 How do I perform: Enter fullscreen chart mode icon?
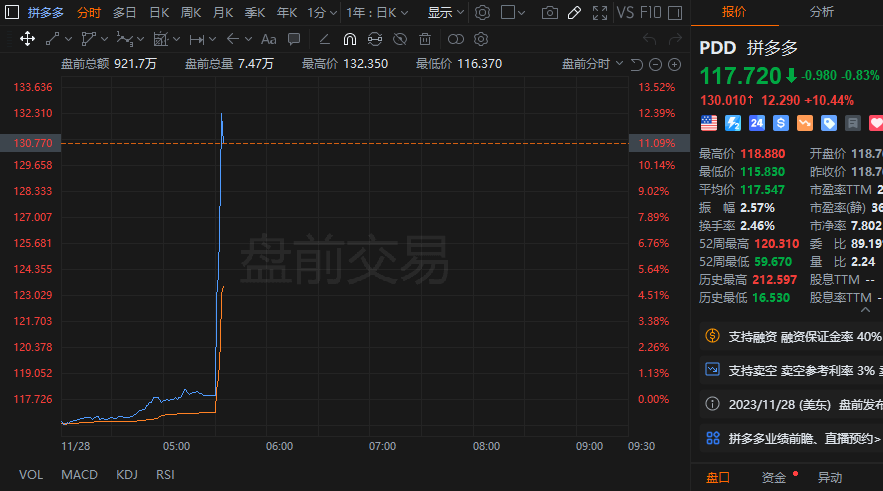(599, 13)
